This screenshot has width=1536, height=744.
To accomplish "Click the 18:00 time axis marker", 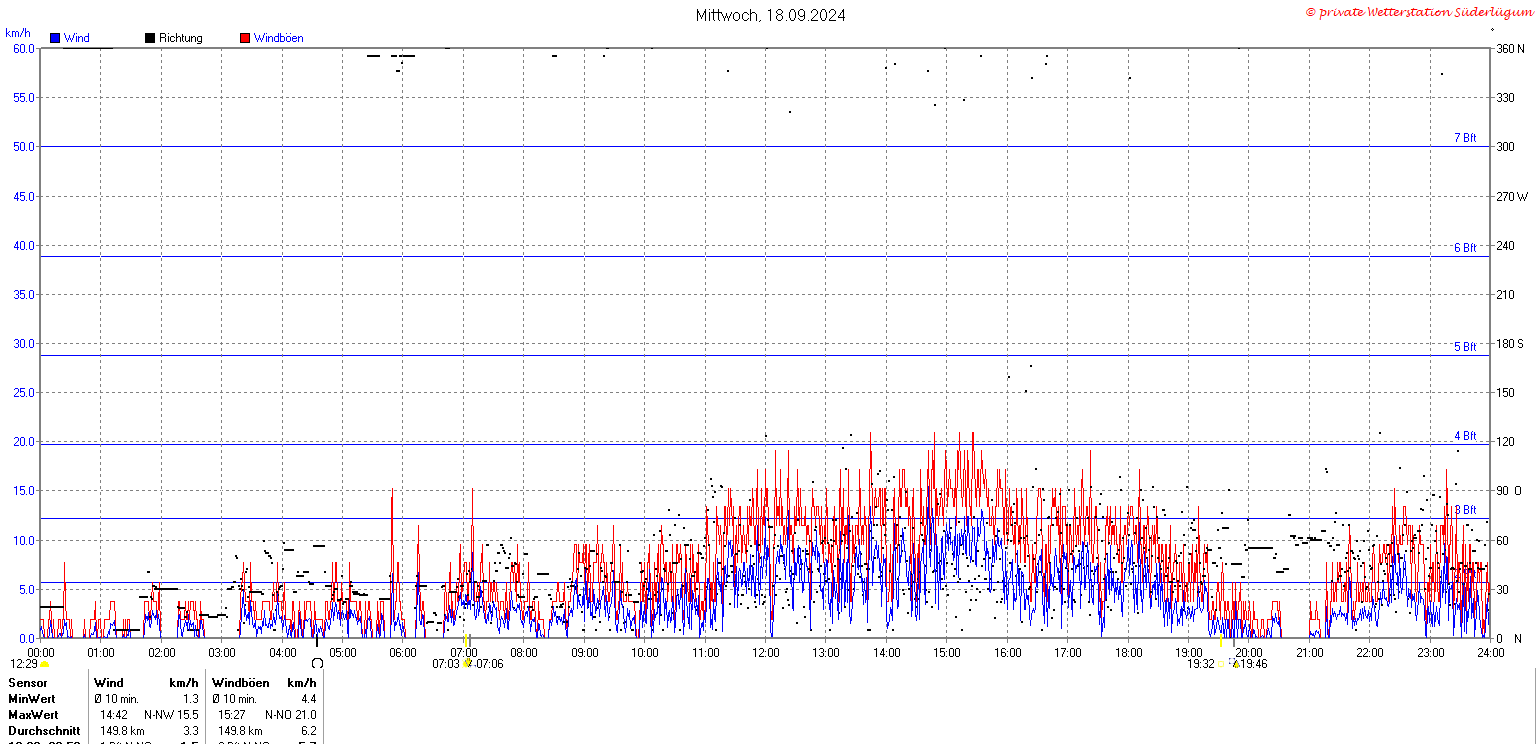I will point(1128,653).
